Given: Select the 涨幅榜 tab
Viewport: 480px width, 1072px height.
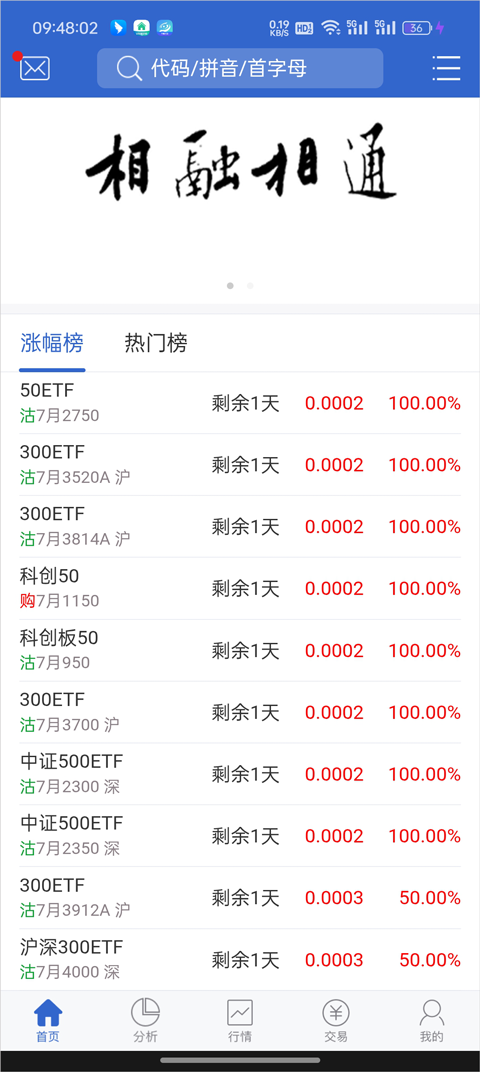Looking at the screenshot, I should click(x=52, y=343).
